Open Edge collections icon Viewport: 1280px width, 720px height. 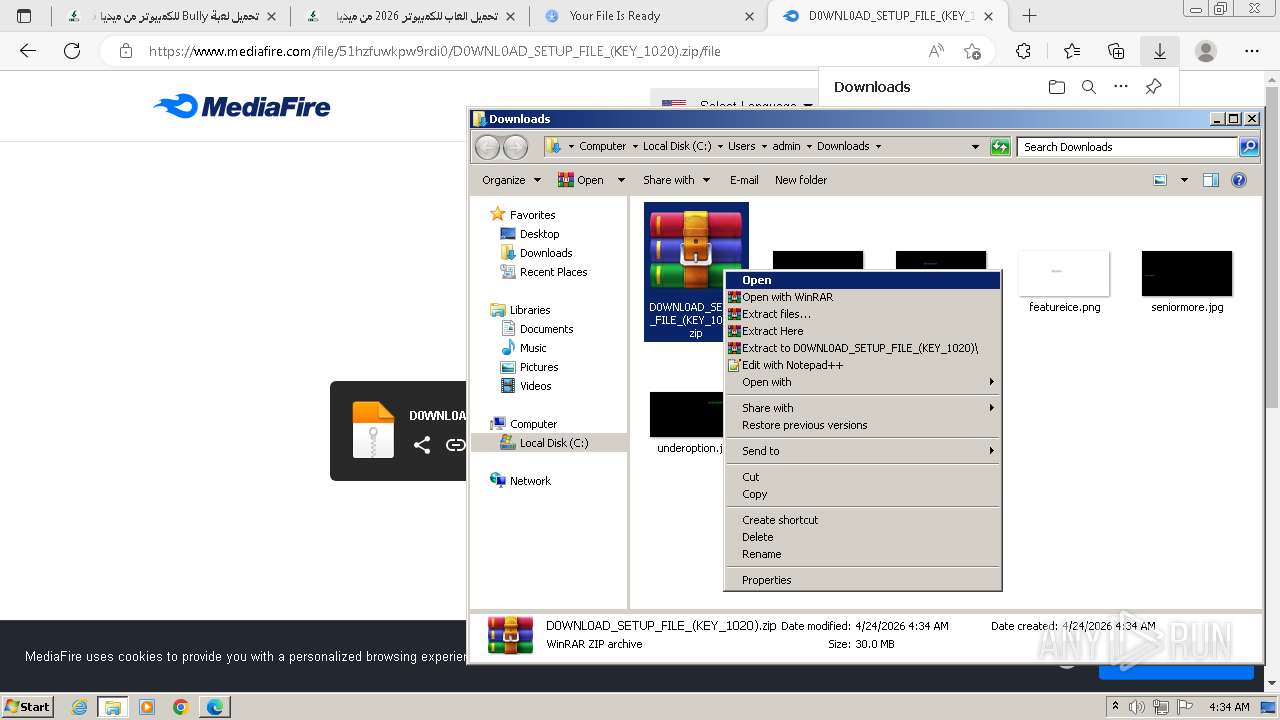point(1116,51)
